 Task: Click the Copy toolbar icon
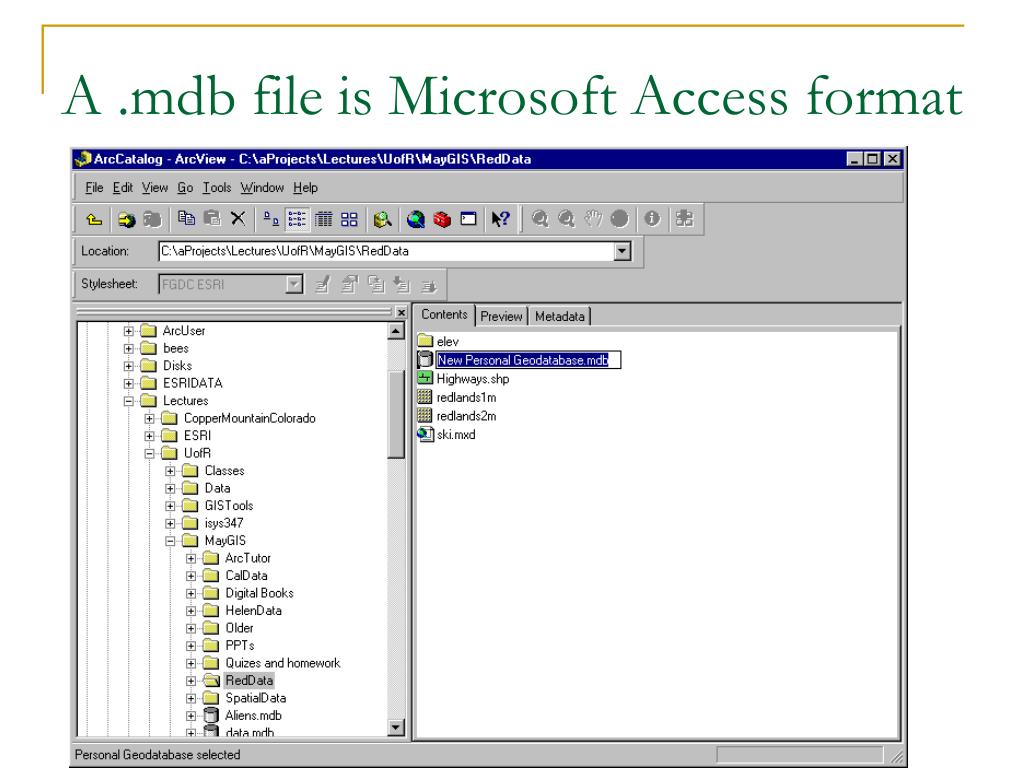[x=186, y=219]
